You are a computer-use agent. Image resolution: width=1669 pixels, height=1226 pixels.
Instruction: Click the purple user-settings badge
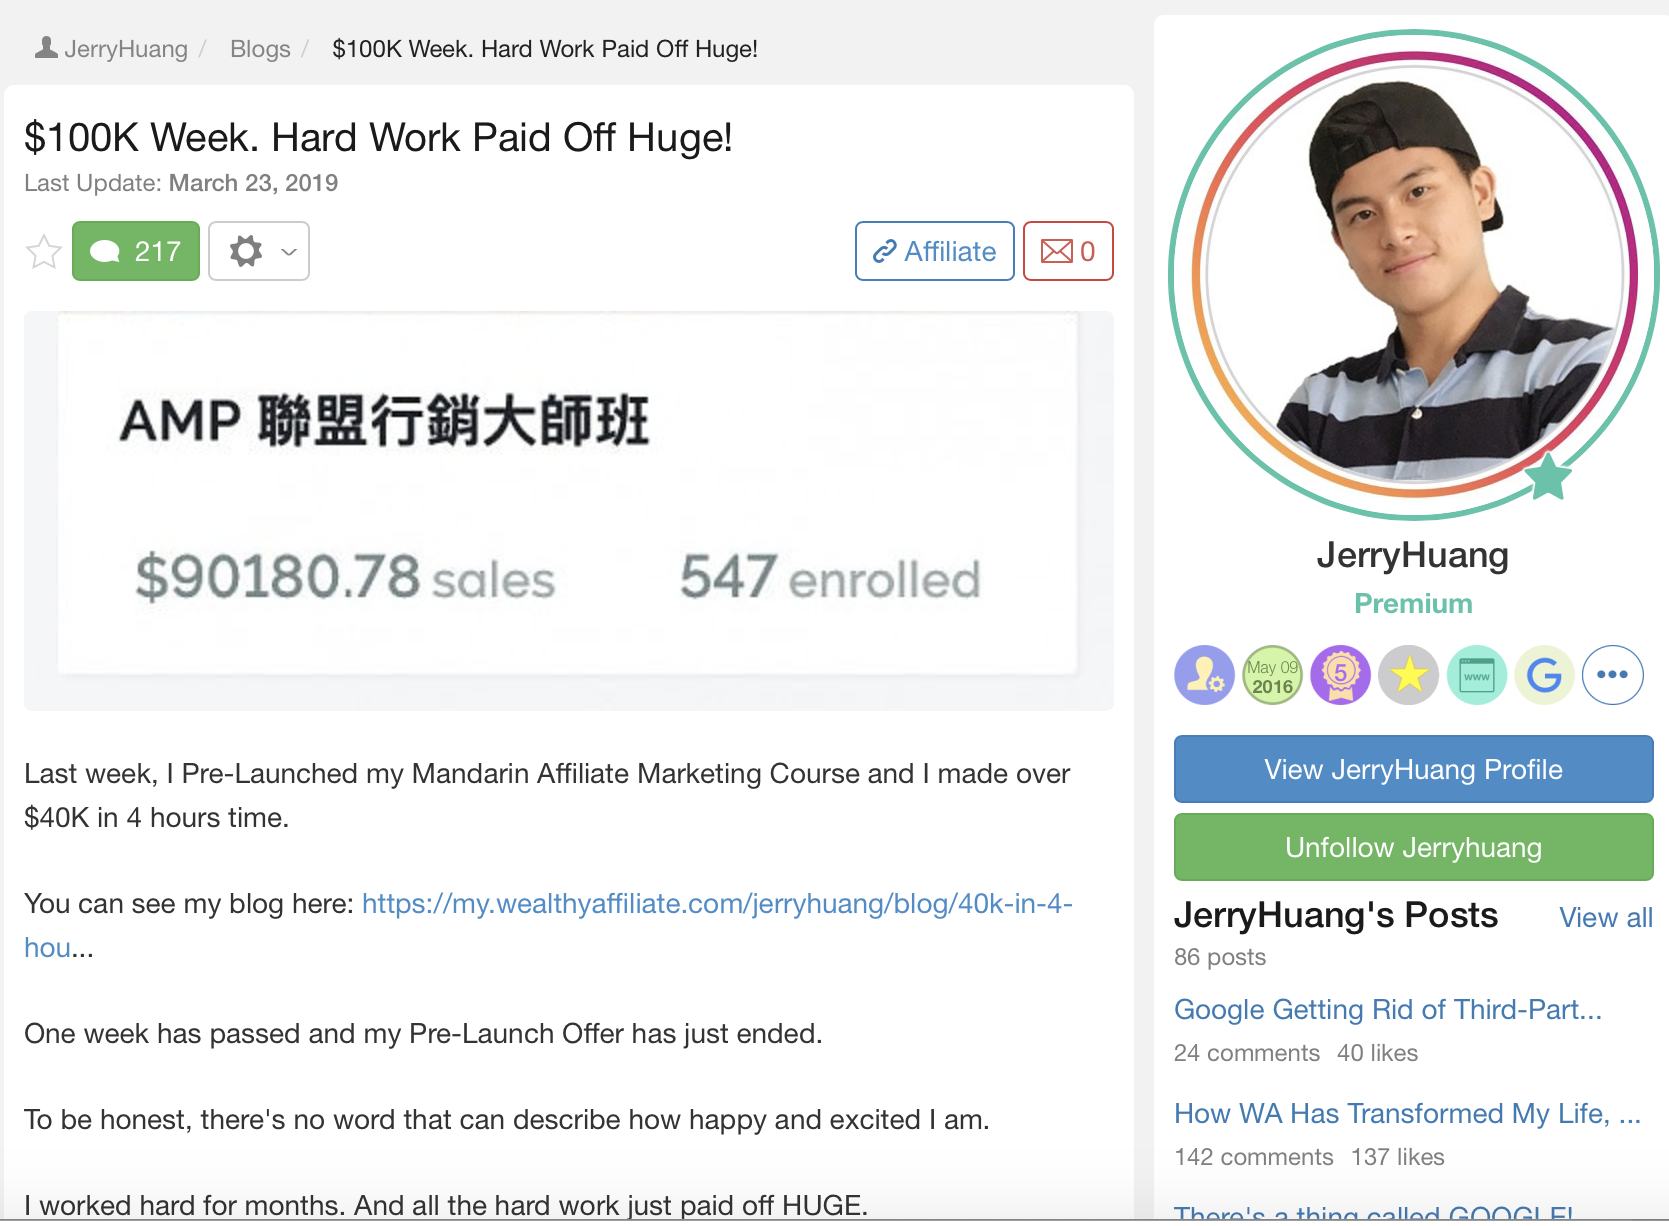click(1204, 675)
